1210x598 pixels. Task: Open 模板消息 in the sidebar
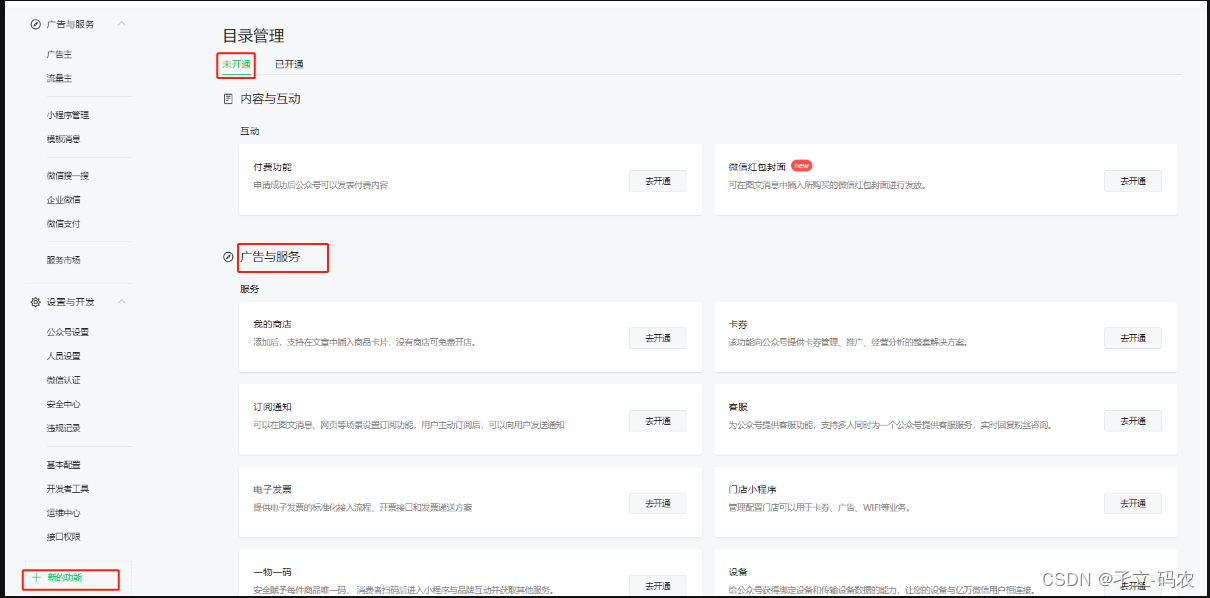pos(63,139)
